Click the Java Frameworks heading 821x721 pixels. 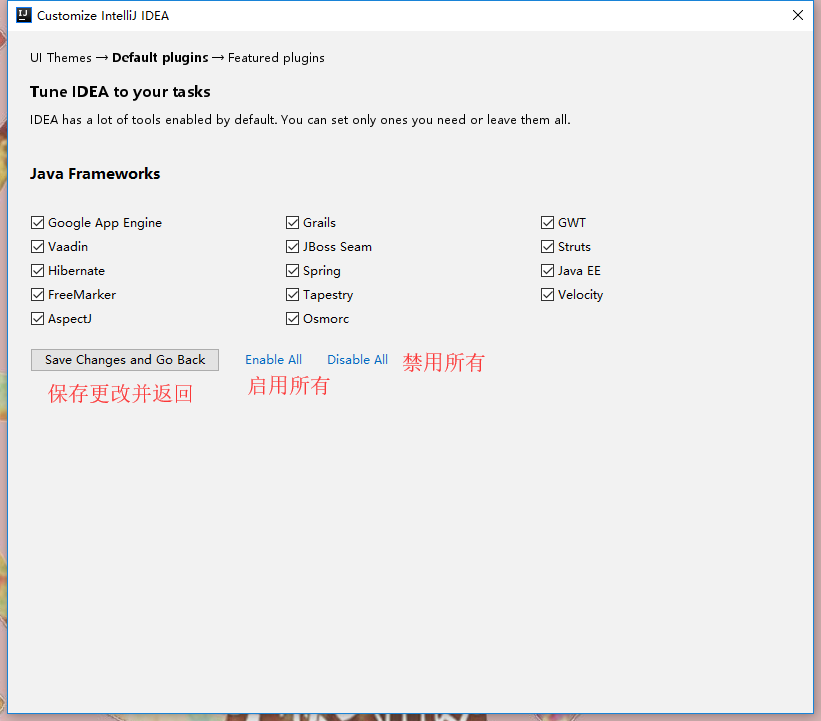pos(95,174)
